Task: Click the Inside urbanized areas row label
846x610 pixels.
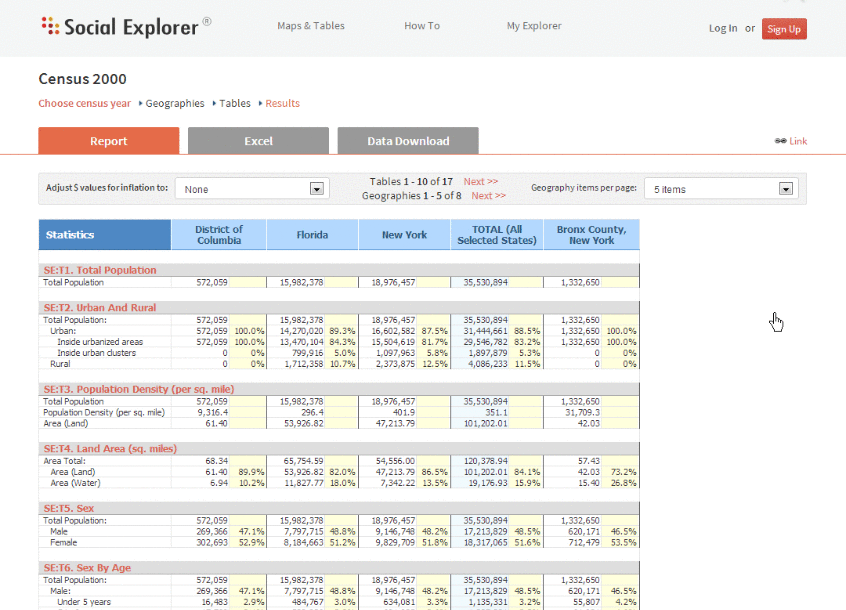Action: coord(100,342)
